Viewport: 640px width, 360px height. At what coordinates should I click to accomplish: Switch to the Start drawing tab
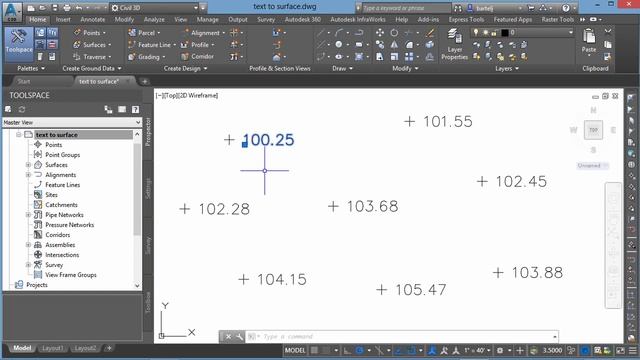point(24,81)
